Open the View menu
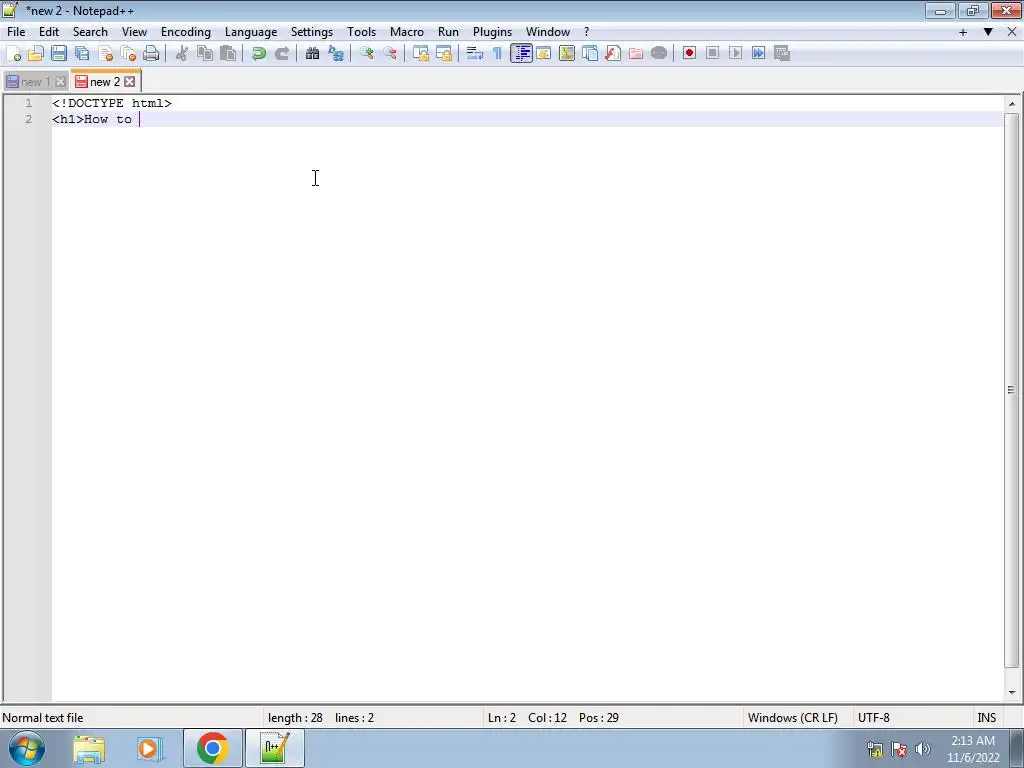This screenshot has width=1024, height=768. (135, 32)
